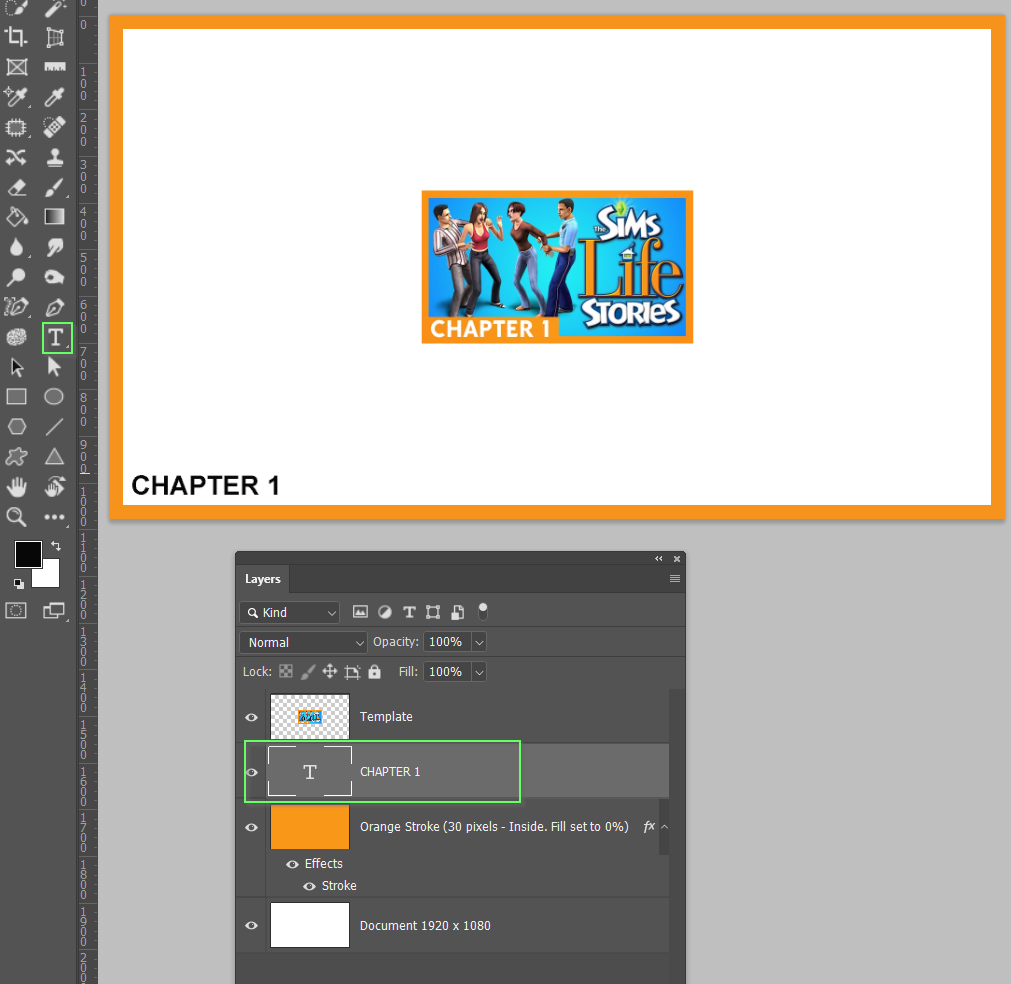The width and height of the screenshot is (1011, 984).
Task: Hide the Template layer
Action: point(251,716)
